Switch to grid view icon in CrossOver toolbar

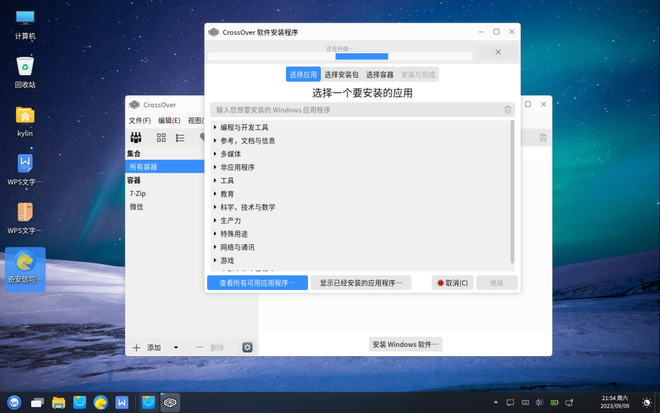(161, 138)
